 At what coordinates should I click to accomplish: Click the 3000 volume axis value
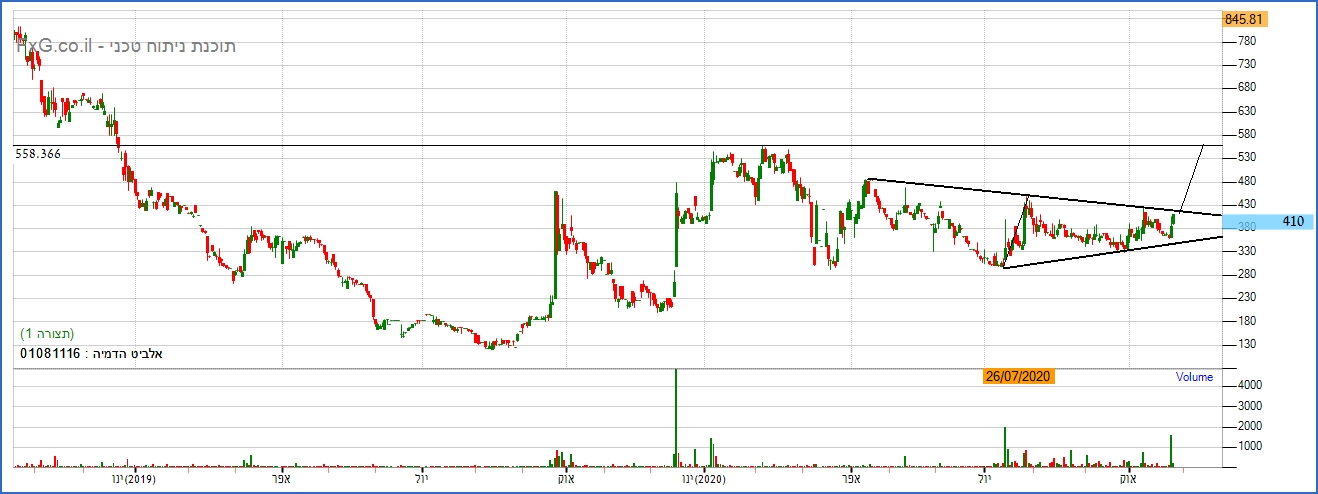(x=1249, y=406)
